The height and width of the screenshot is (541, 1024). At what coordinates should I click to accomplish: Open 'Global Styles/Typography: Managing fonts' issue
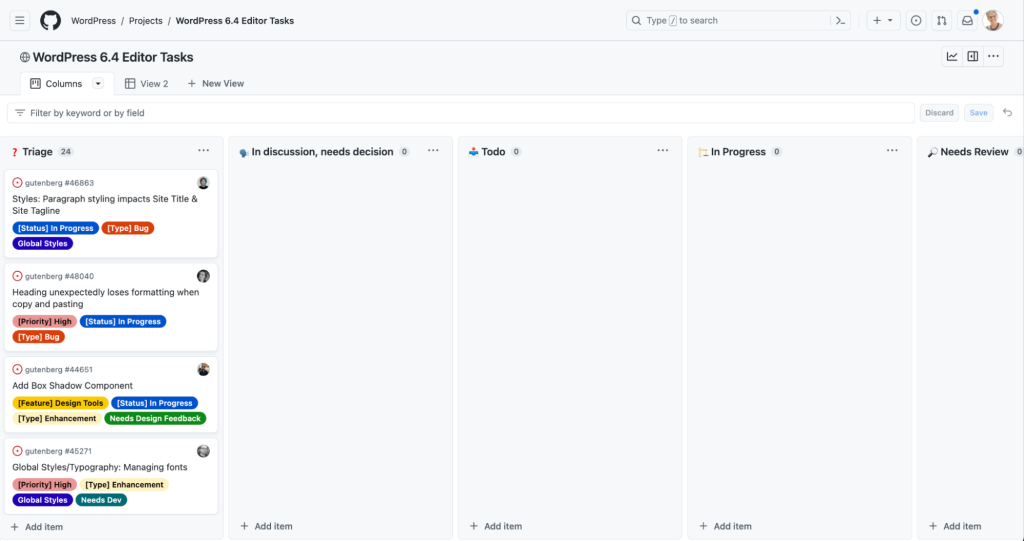click(x=100, y=467)
